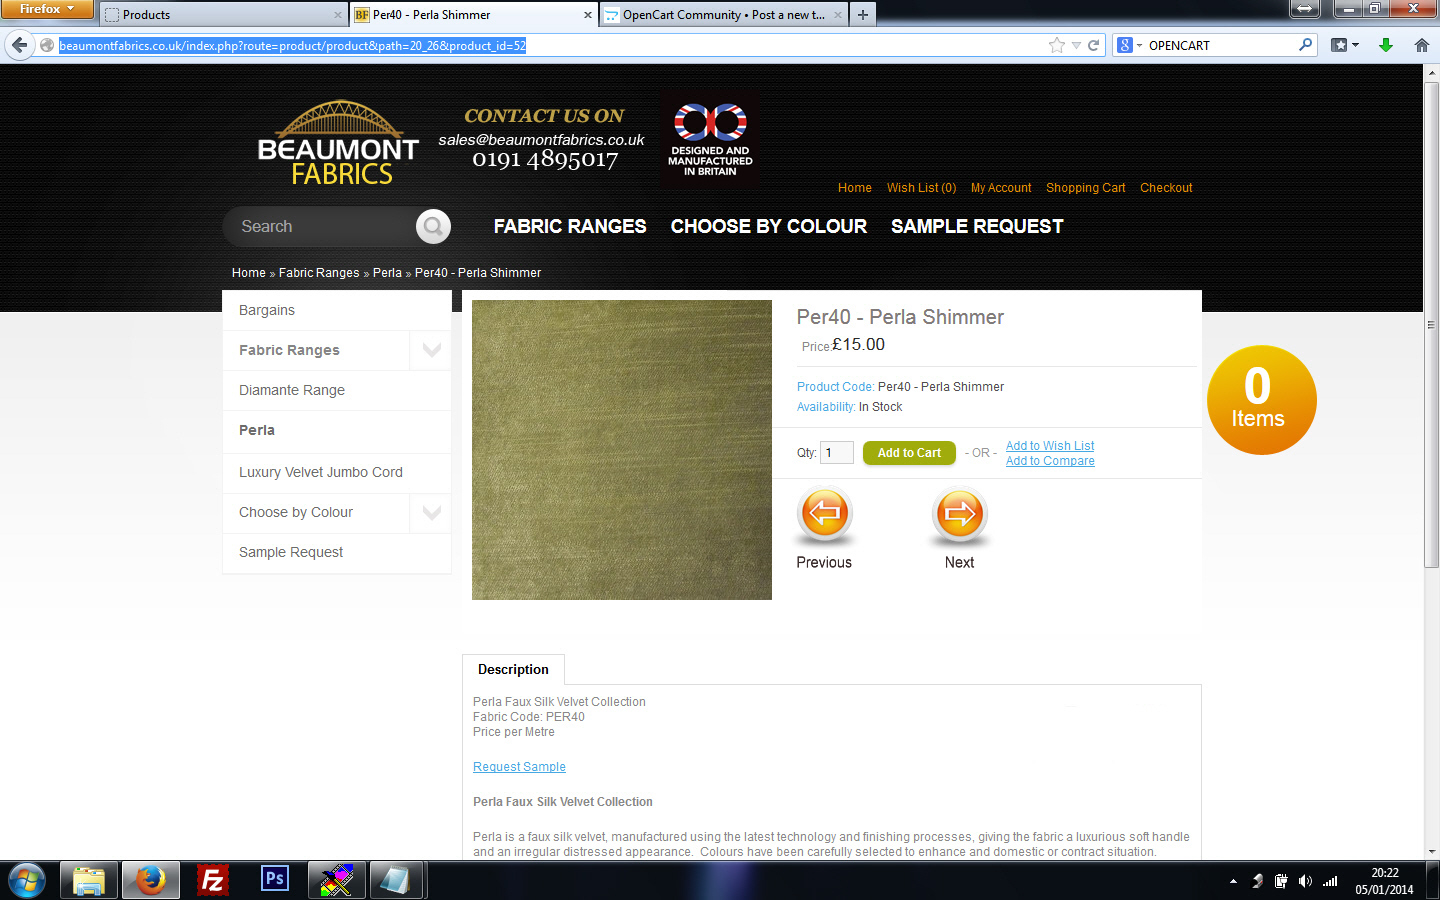The width and height of the screenshot is (1440, 900).
Task: Close the Per40 - Perla Shimmer tab
Action: pos(588,15)
